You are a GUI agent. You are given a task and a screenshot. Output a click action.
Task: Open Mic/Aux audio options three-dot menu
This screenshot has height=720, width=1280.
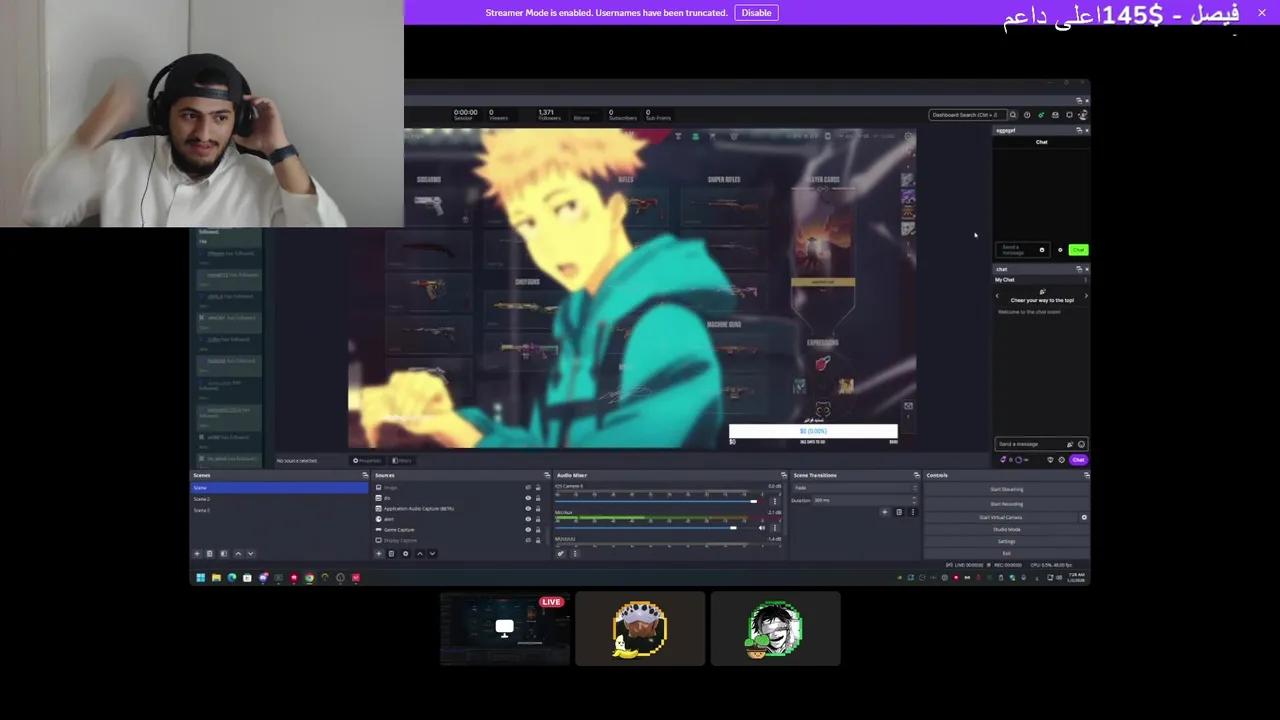point(775,528)
